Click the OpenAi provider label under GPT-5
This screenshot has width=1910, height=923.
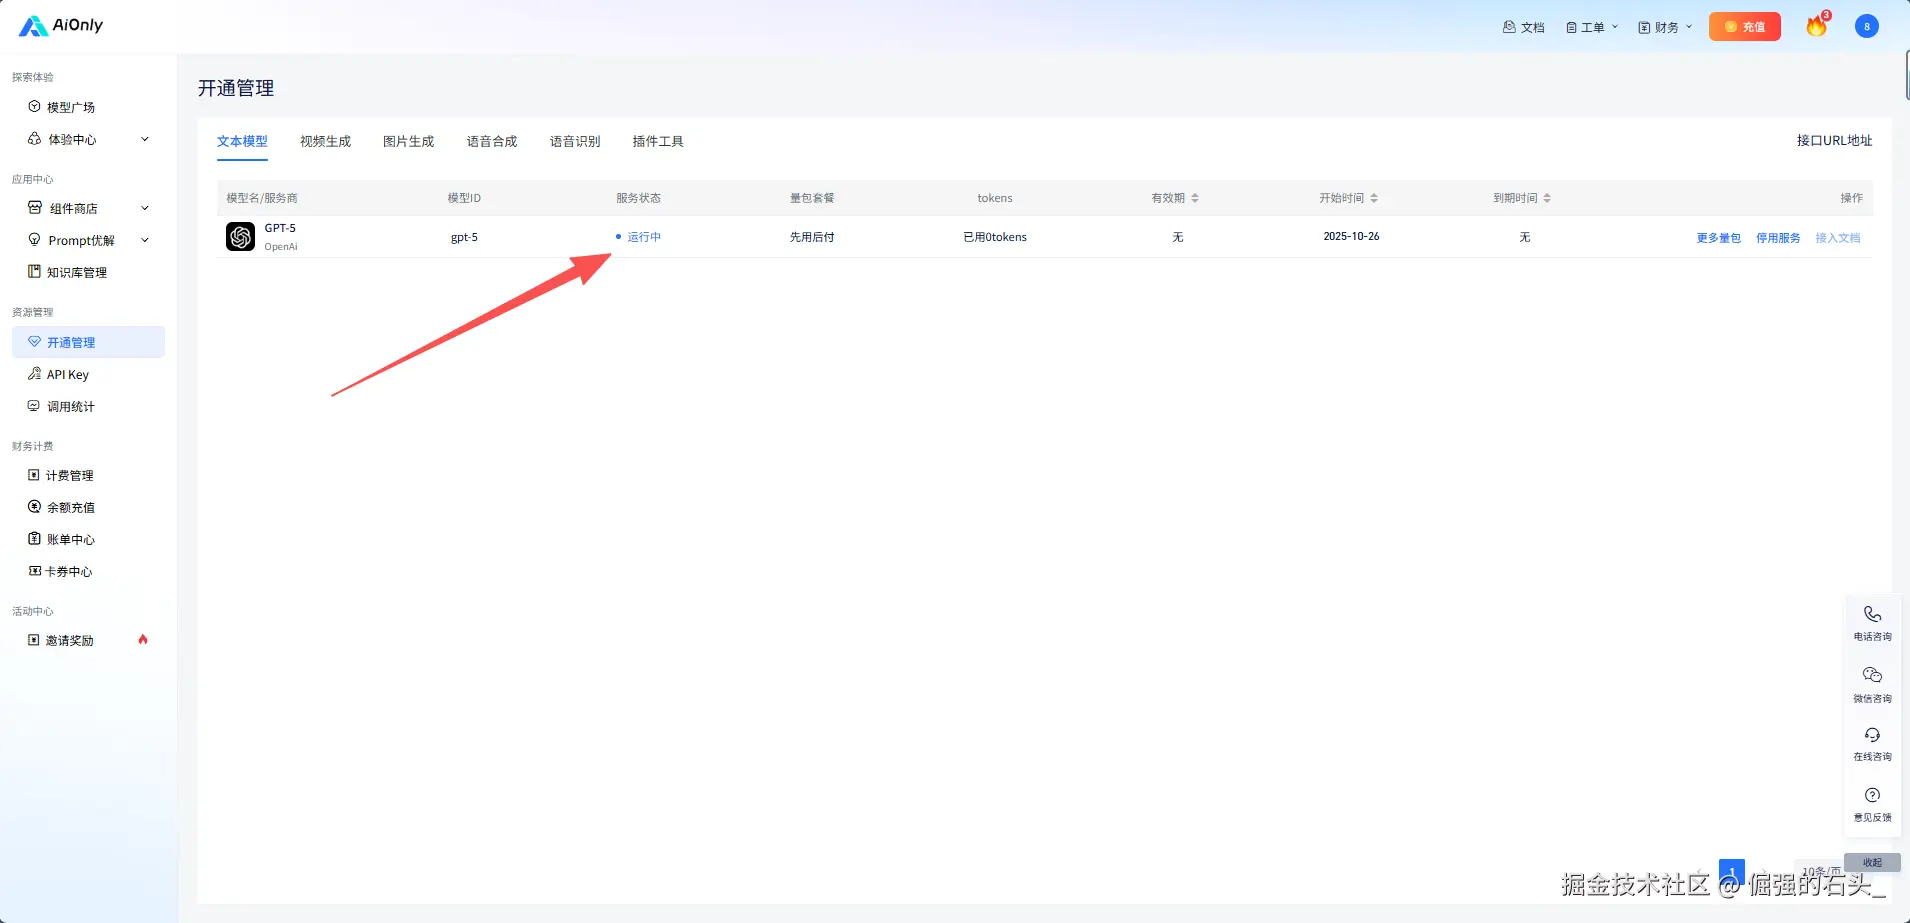tap(281, 247)
